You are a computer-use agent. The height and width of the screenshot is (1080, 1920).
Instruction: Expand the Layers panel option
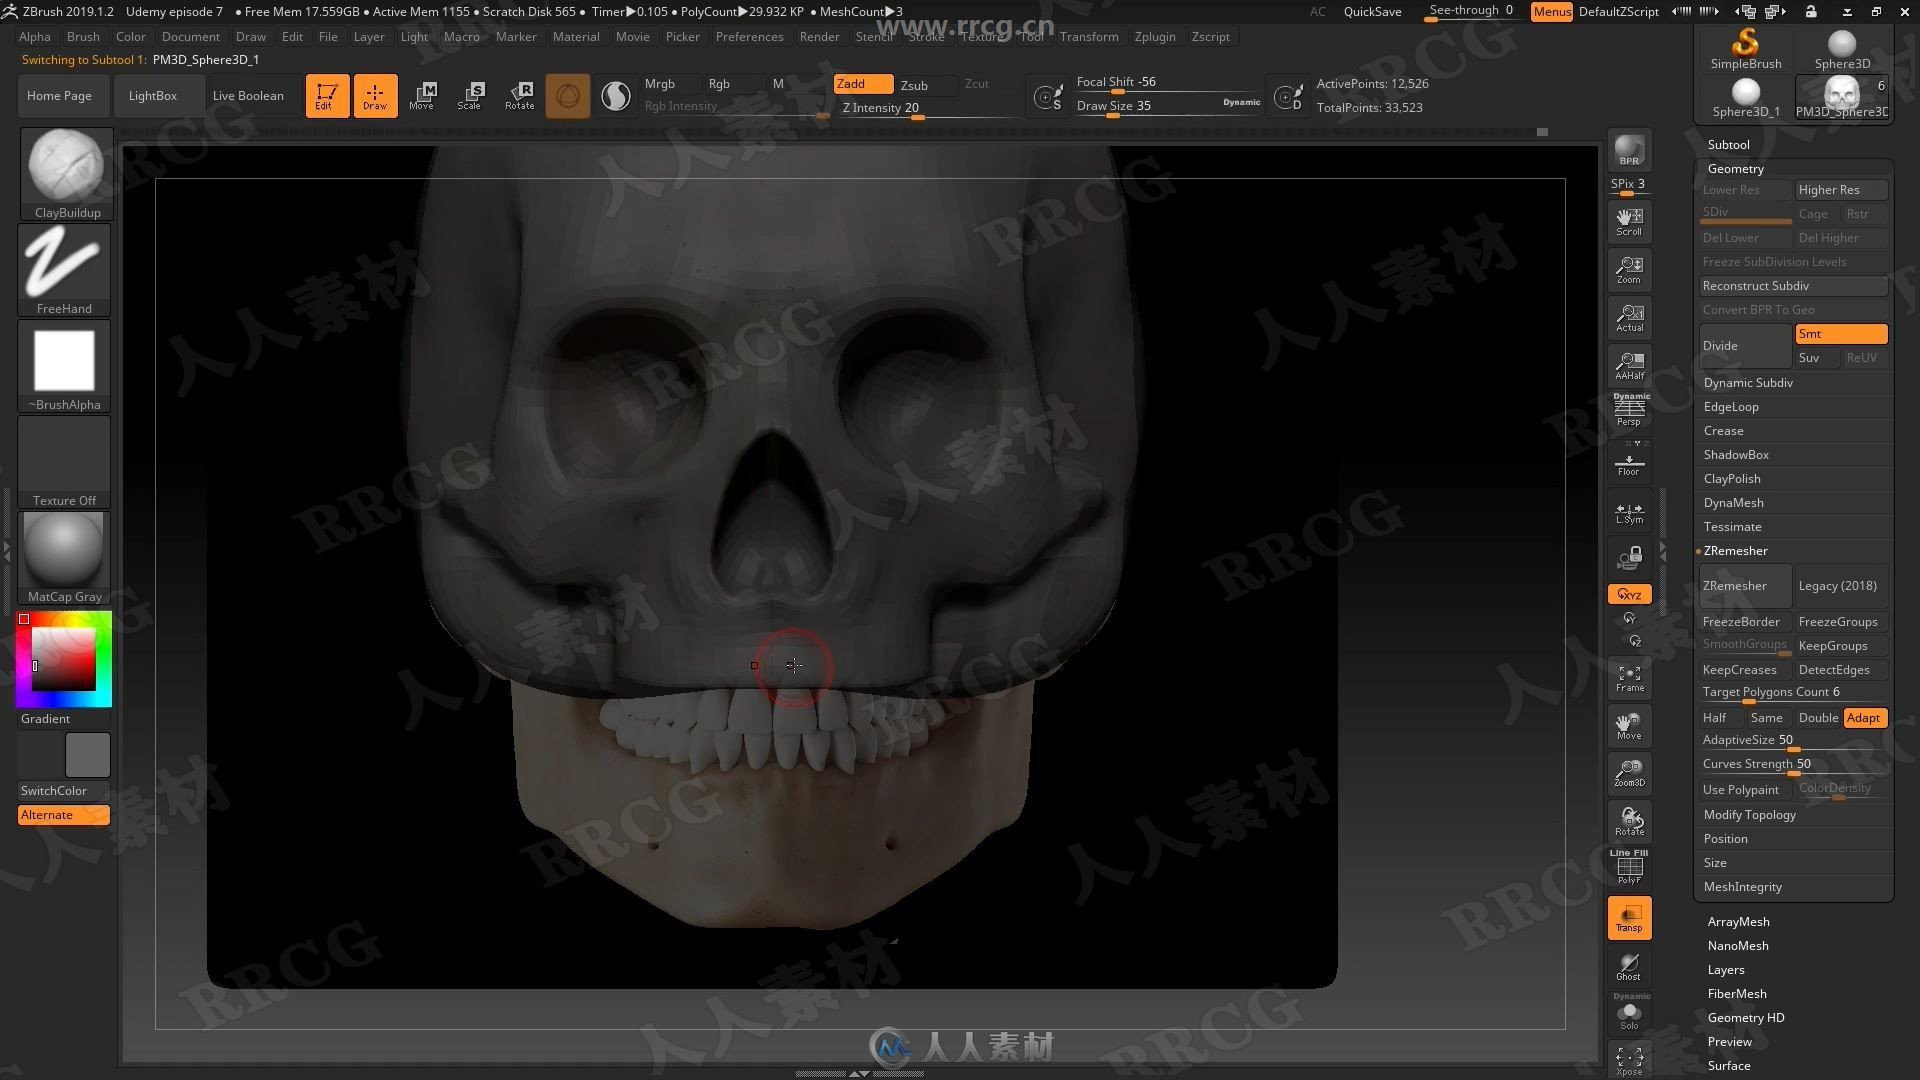(x=1724, y=969)
